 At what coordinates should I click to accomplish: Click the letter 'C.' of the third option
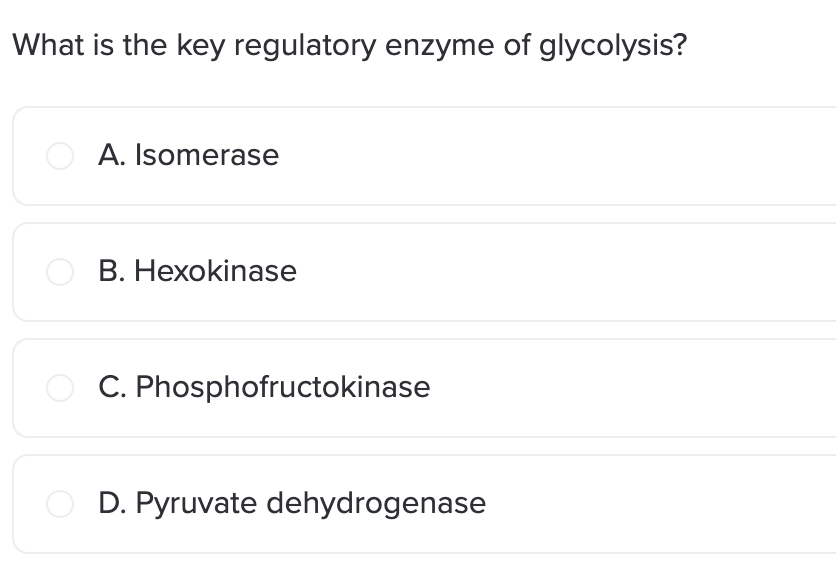click(x=113, y=387)
